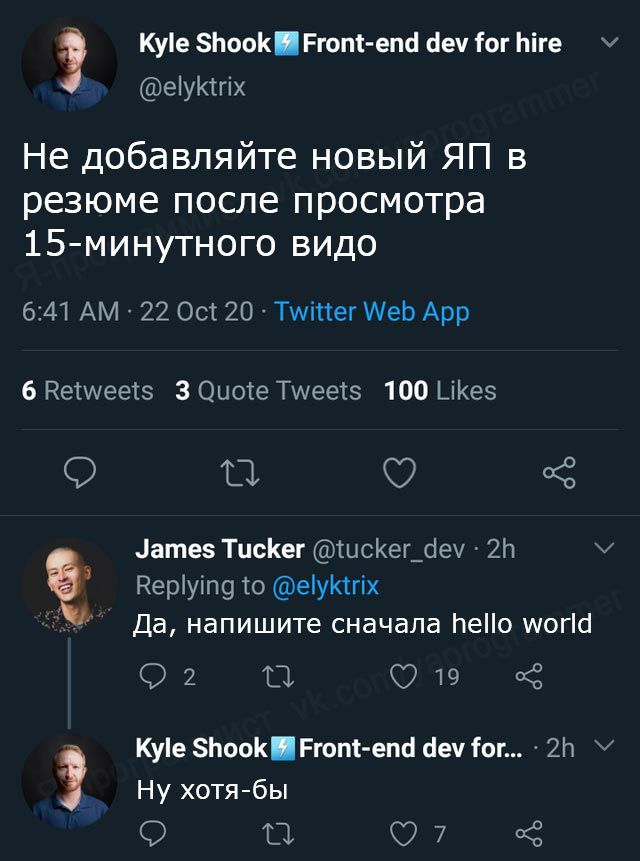Share James Tucker's reply

pos(528,677)
